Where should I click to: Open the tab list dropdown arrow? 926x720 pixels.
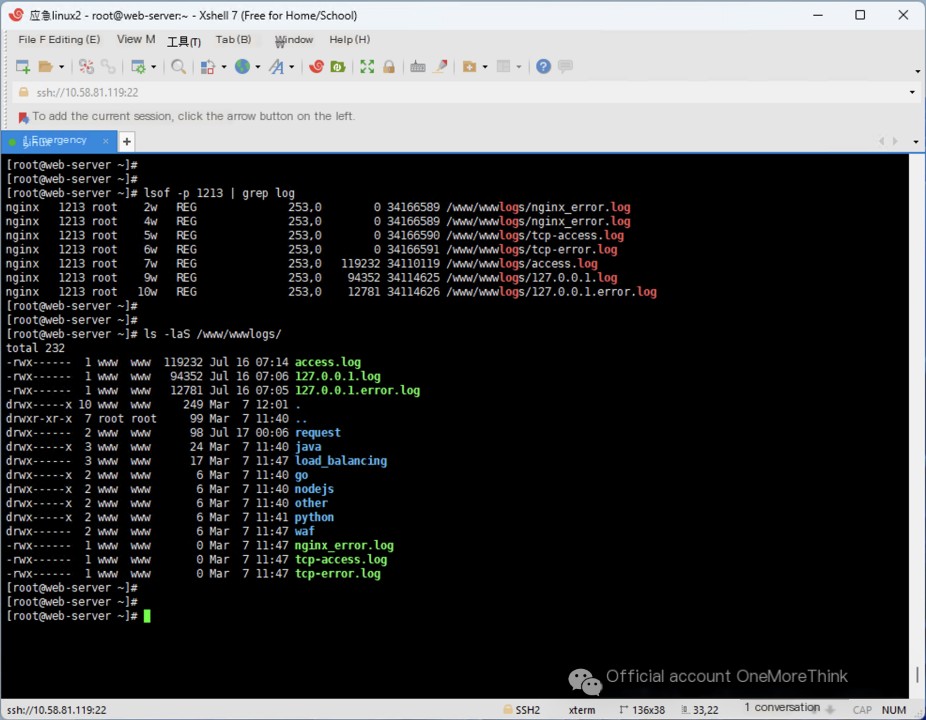pos(916,142)
